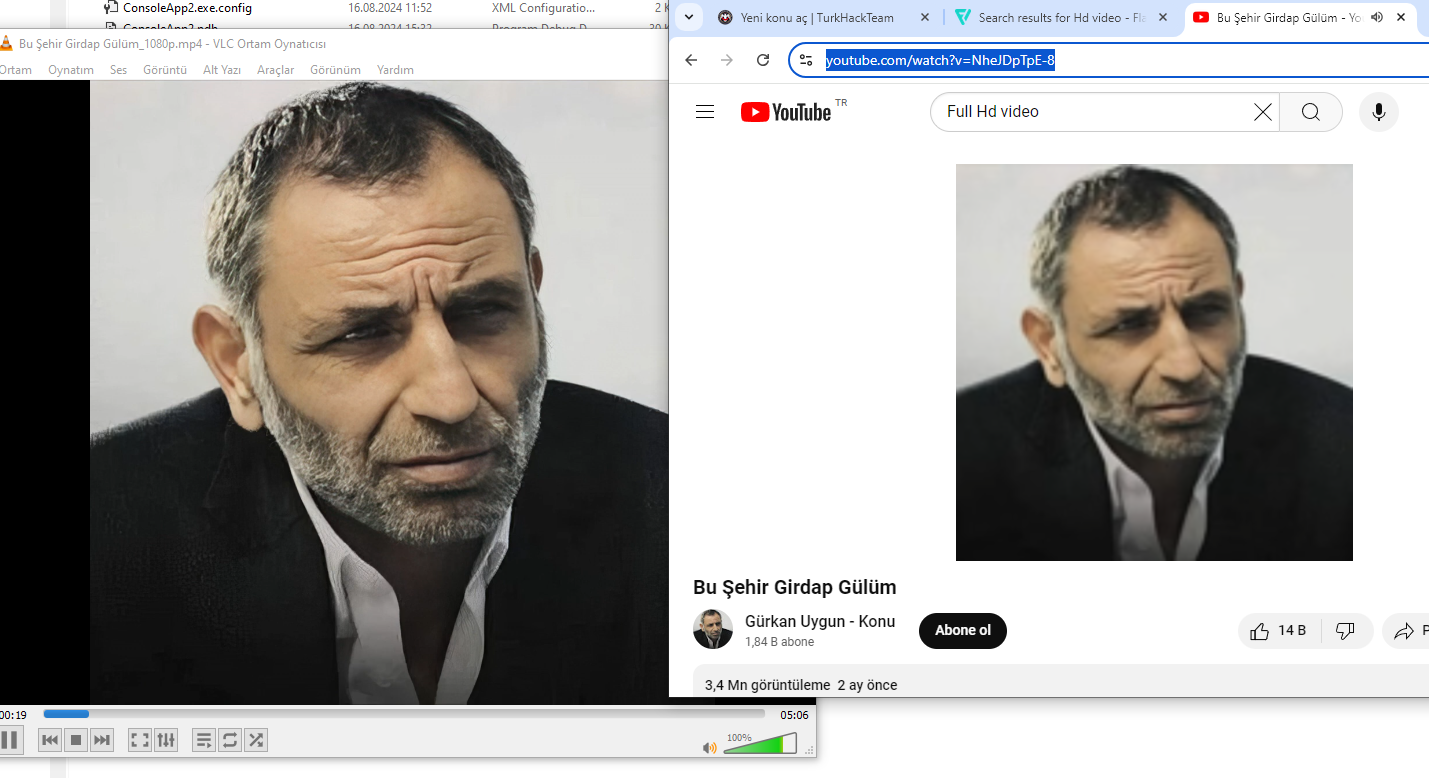Adjust the VLC volume bar
Screen dimensions: 1429x778
coord(760,743)
